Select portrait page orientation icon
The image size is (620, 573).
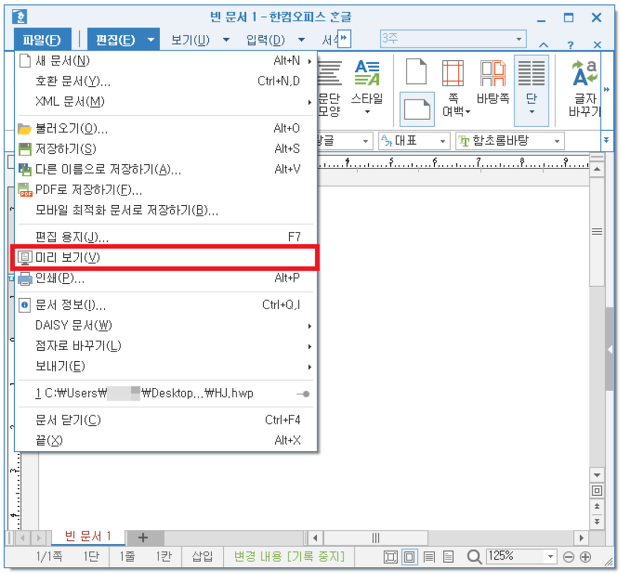point(416,72)
